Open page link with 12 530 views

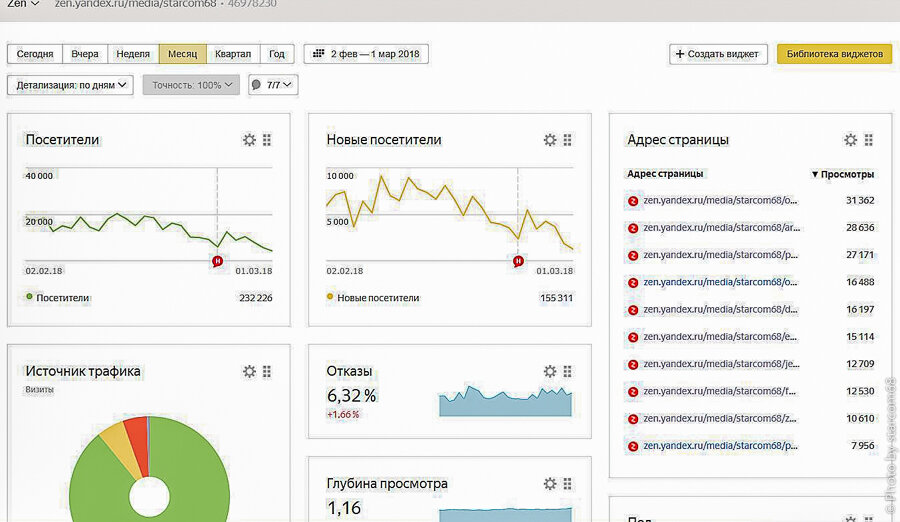pos(719,391)
